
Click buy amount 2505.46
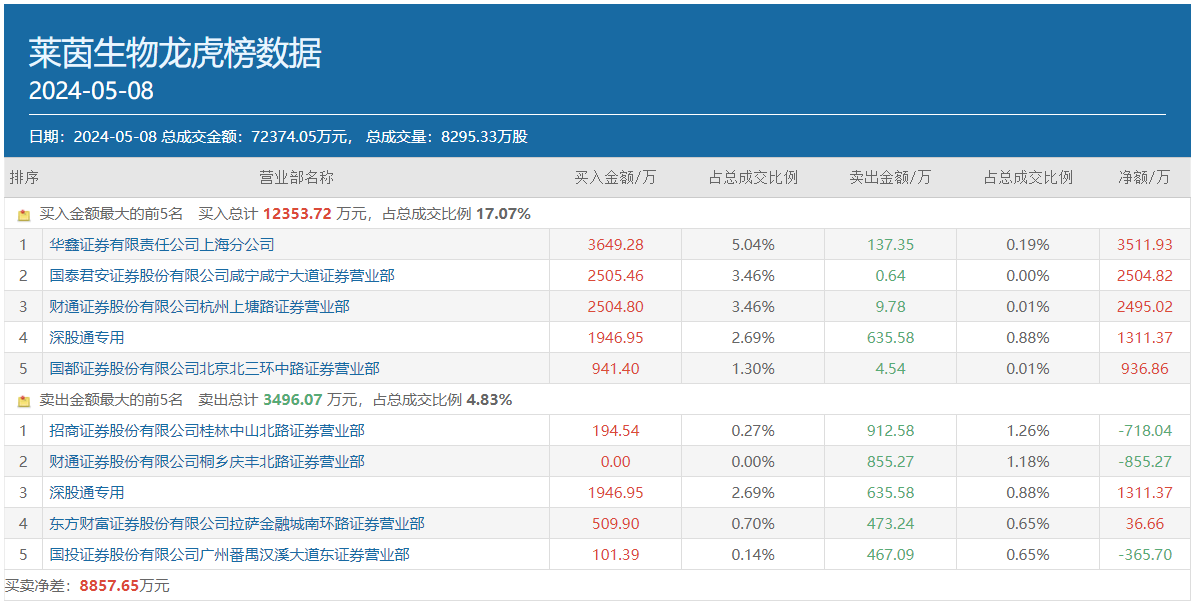[616, 276]
